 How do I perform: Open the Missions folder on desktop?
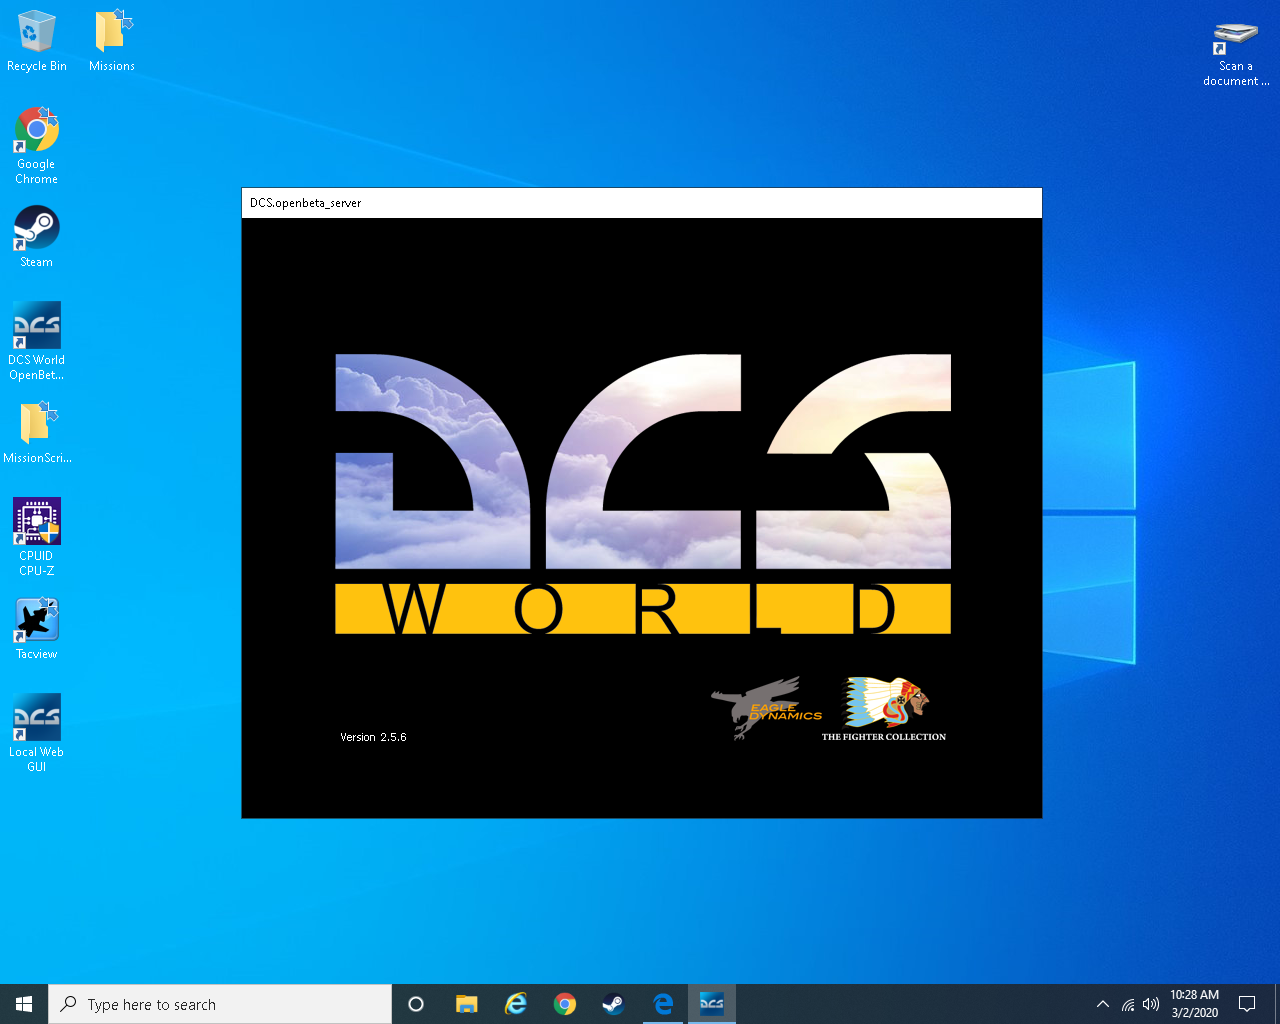coord(112,41)
